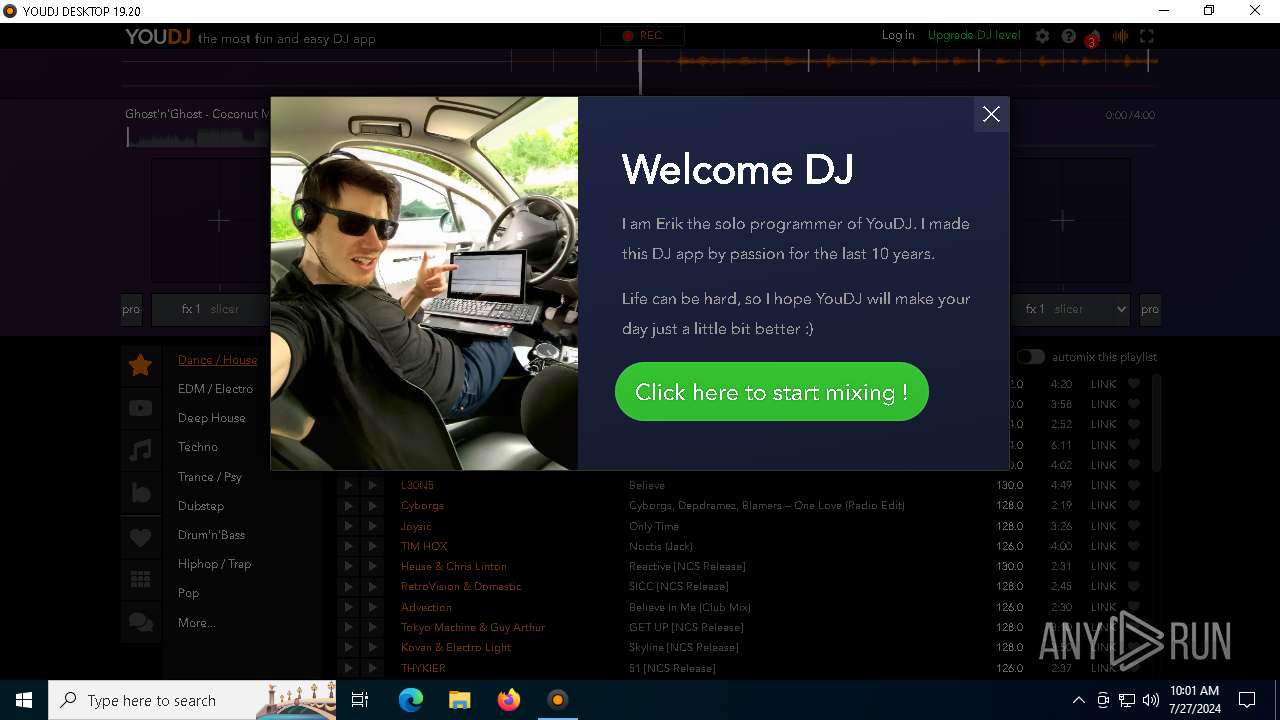Select the EDM / Electro genre
This screenshot has height=720, width=1280.
point(215,389)
